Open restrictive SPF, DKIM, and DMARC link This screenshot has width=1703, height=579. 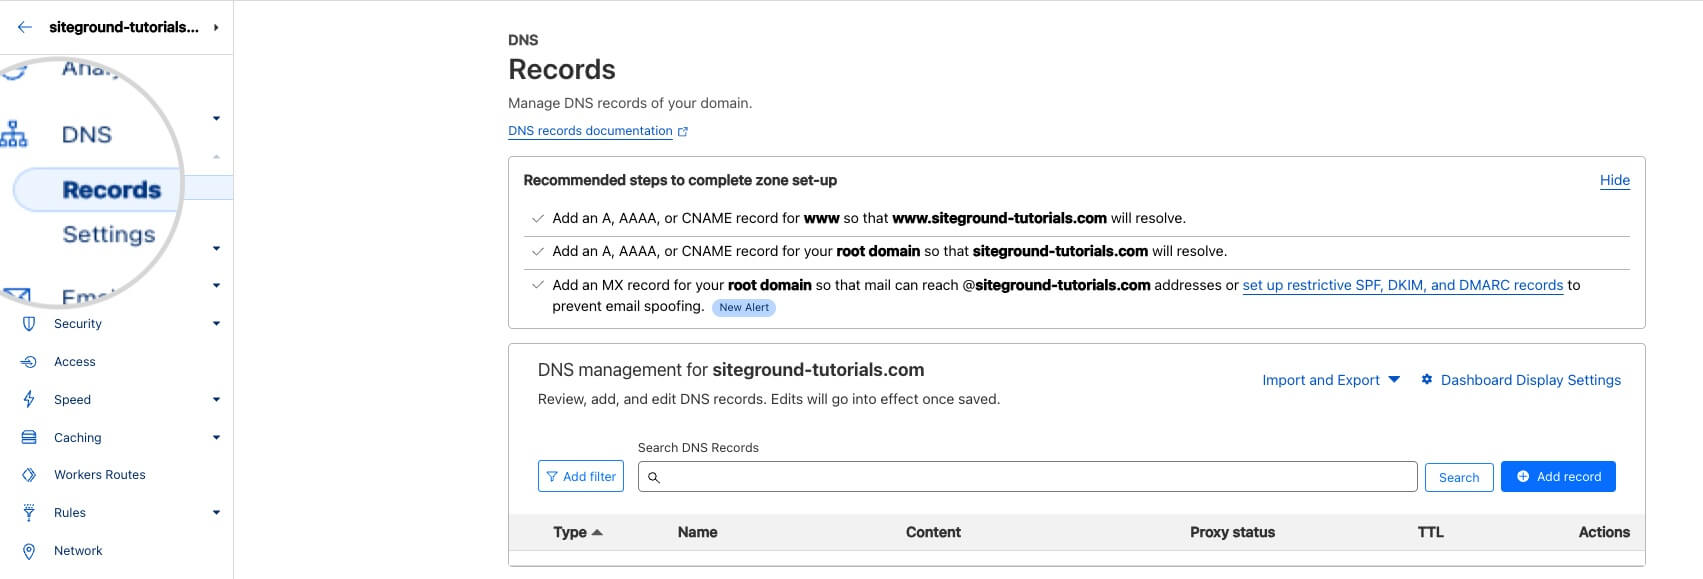tap(1402, 285)
